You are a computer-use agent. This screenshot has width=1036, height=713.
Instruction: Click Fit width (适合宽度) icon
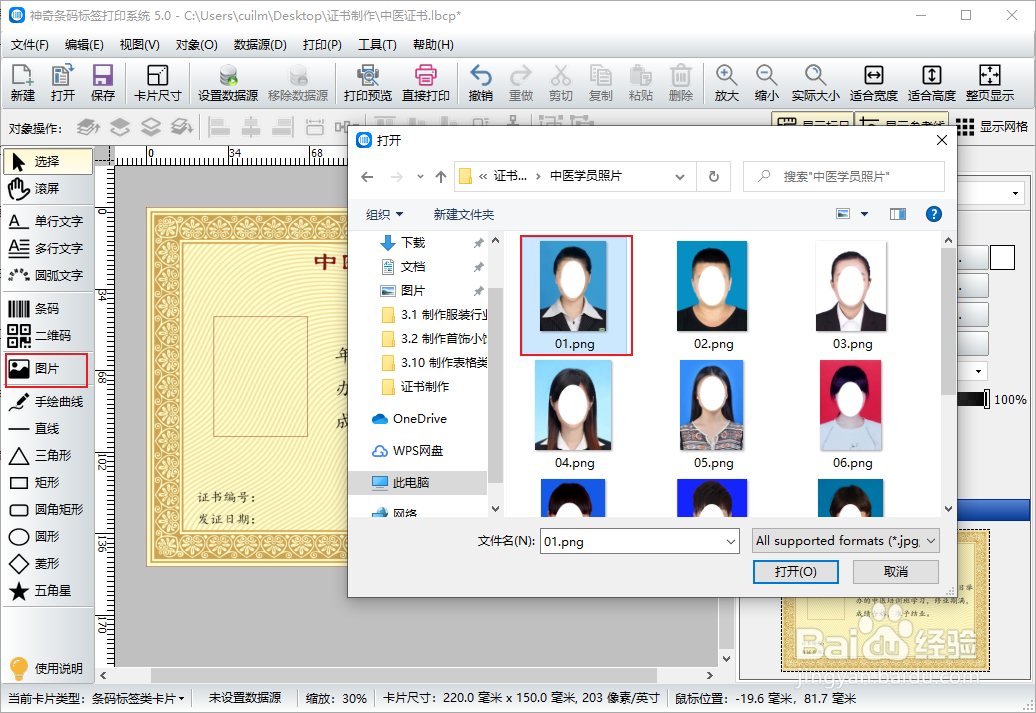click(x=873, y=83)
